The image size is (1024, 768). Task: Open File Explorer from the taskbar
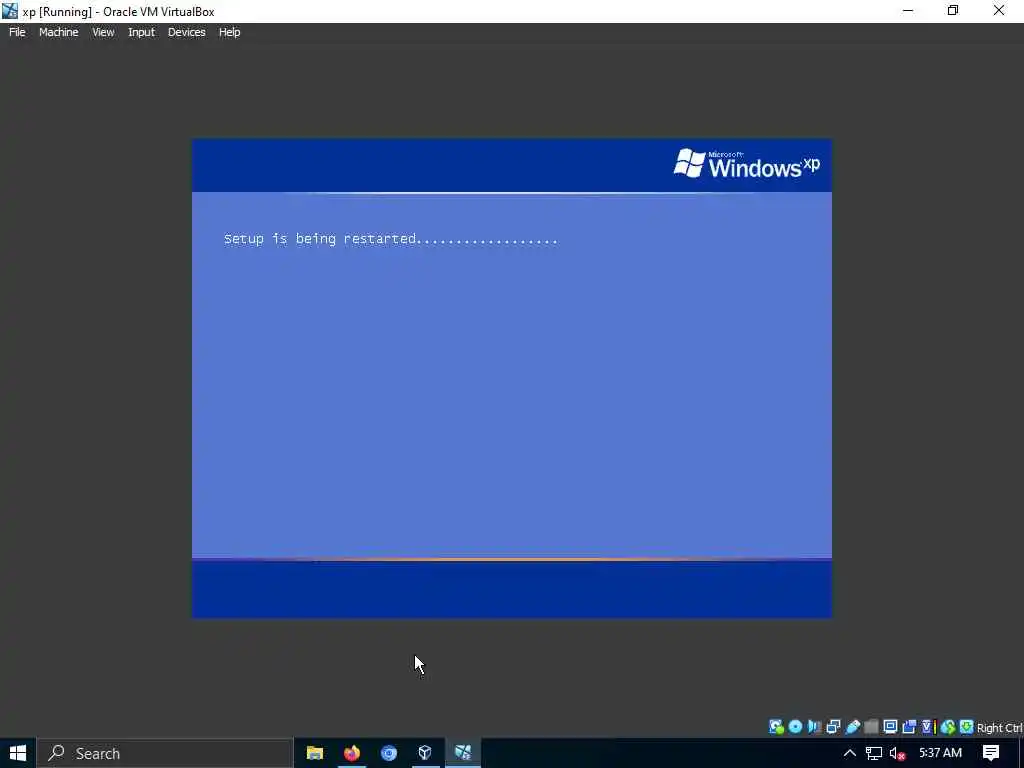[315, 753]
